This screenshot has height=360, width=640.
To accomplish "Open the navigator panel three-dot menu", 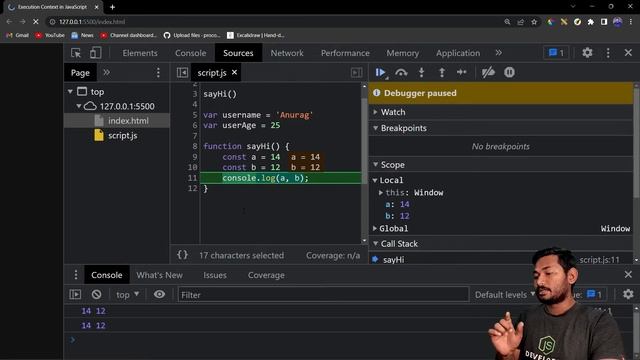I will (158, 73).
